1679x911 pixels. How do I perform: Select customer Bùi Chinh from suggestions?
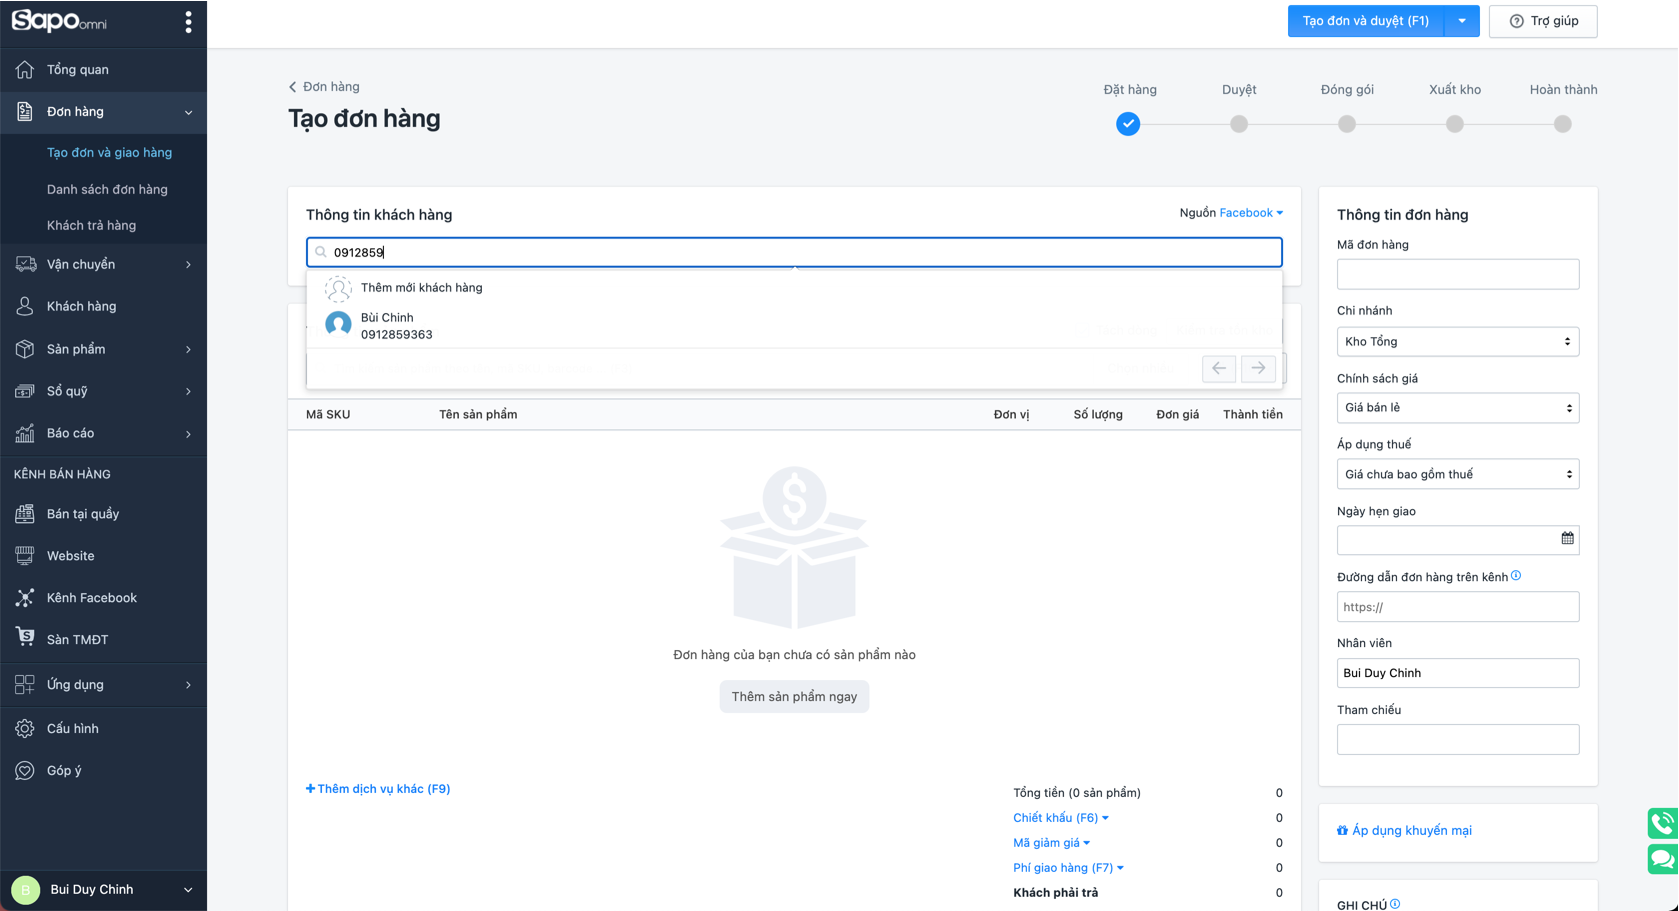click(396, 326)
